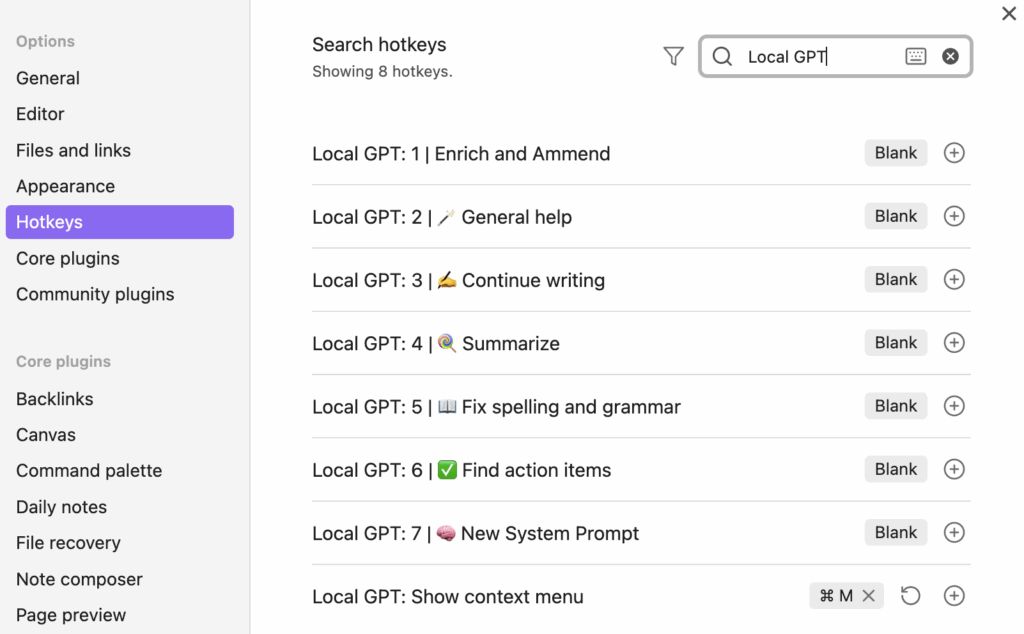Click 'Local GPT: 4 | Summarize' text
1024x634 pixels.
tap(436, 344)
